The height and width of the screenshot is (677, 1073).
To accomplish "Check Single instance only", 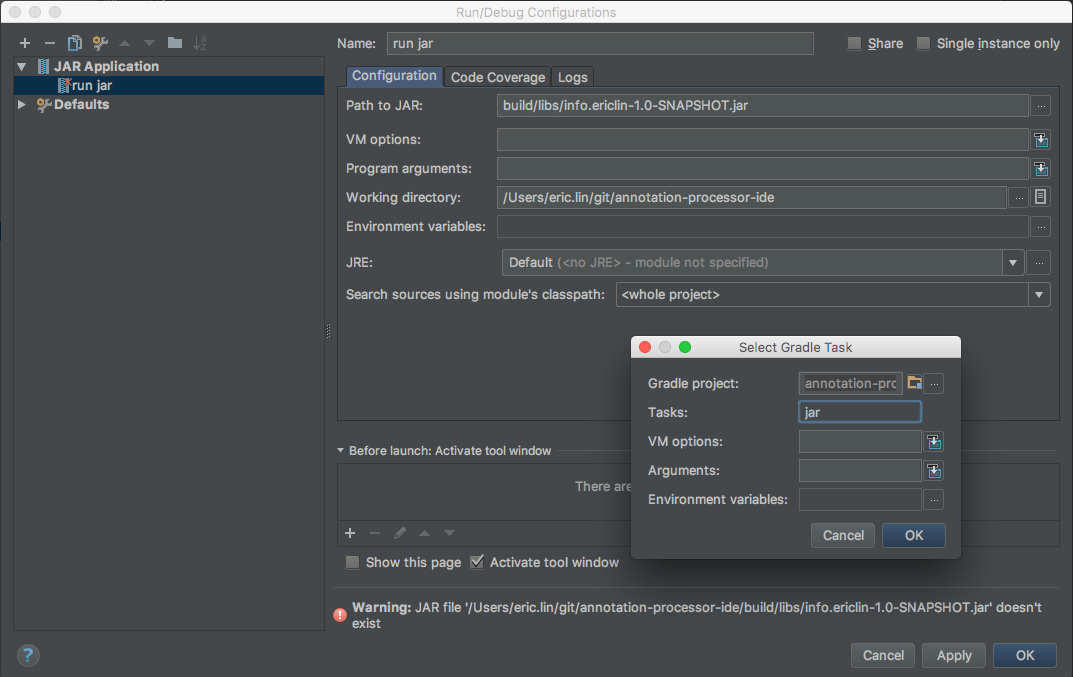I will [922, 43].
